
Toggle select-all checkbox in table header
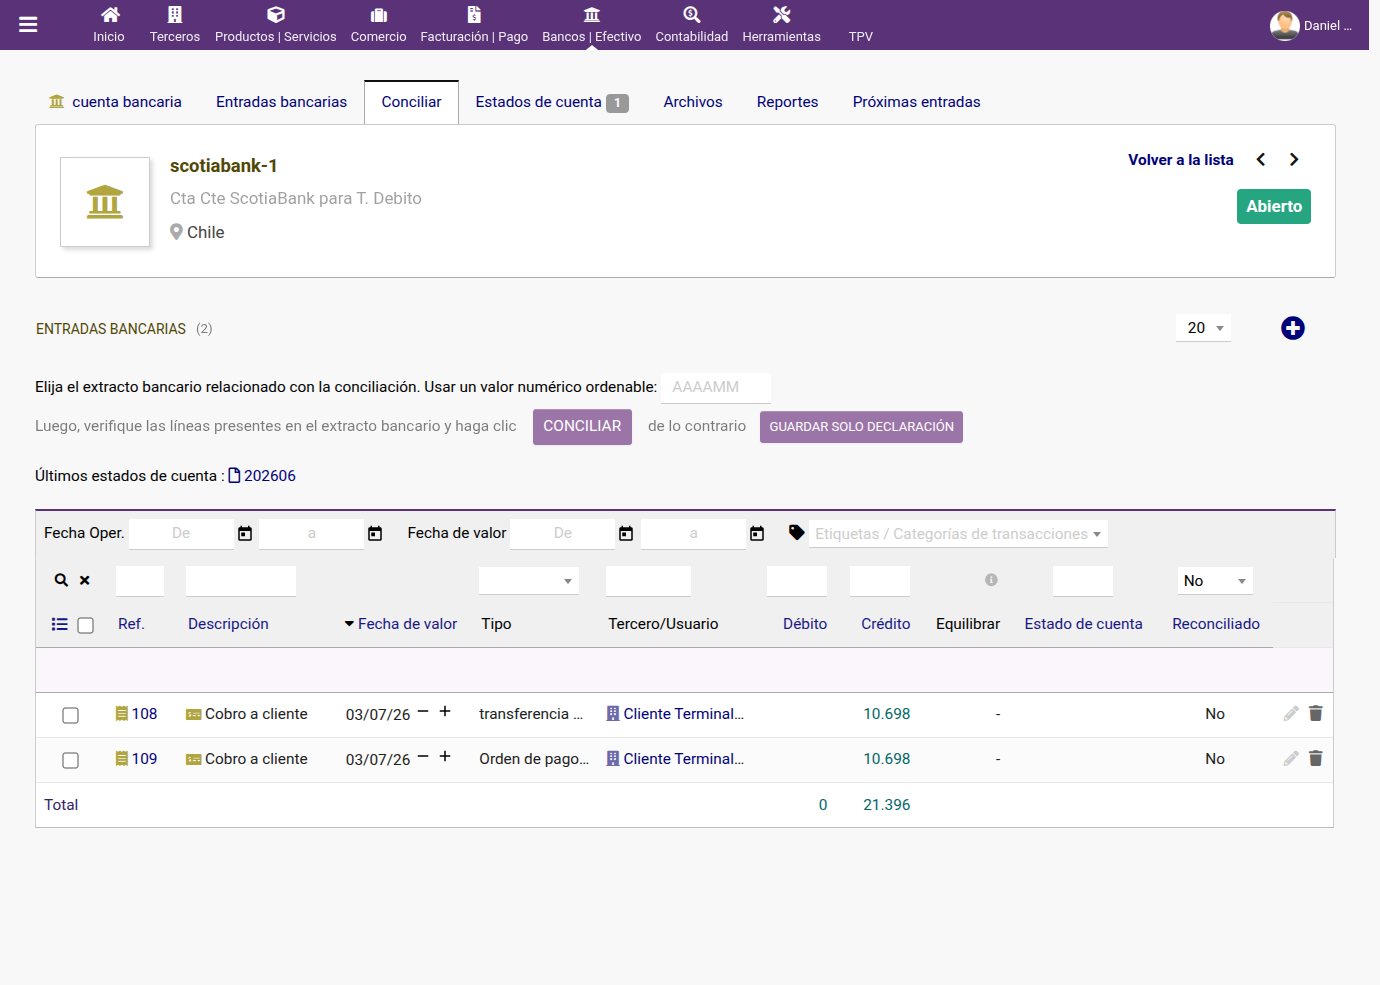coord(86,625)
